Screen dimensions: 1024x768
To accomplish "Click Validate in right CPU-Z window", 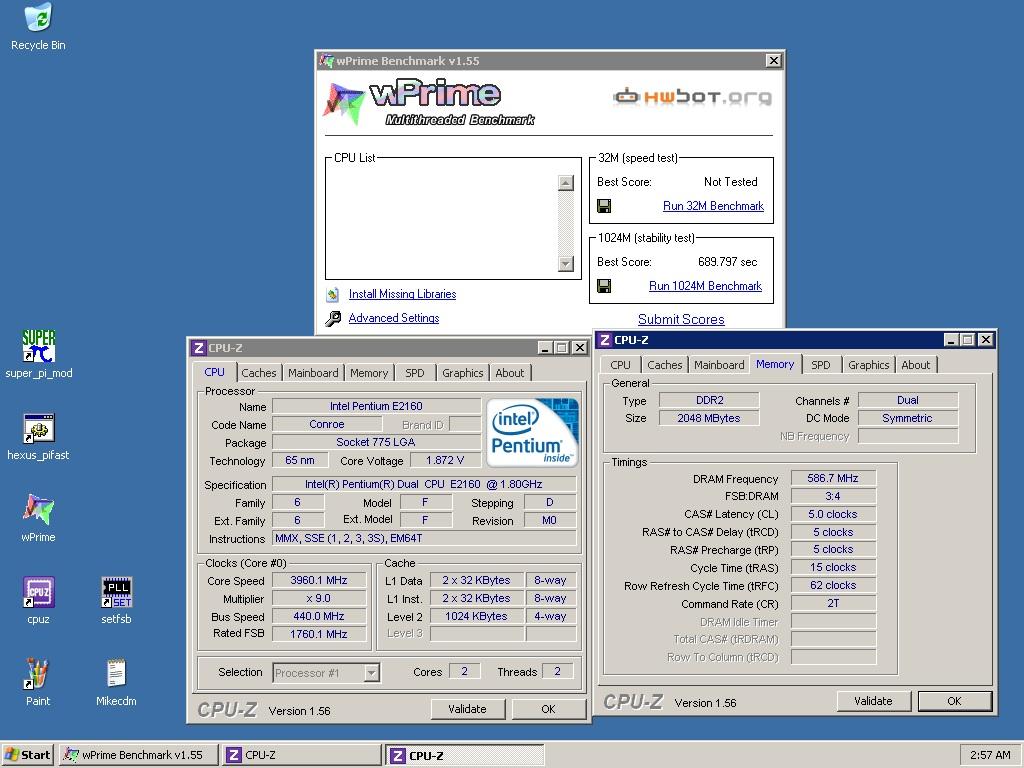I will (x=873, y=701).
